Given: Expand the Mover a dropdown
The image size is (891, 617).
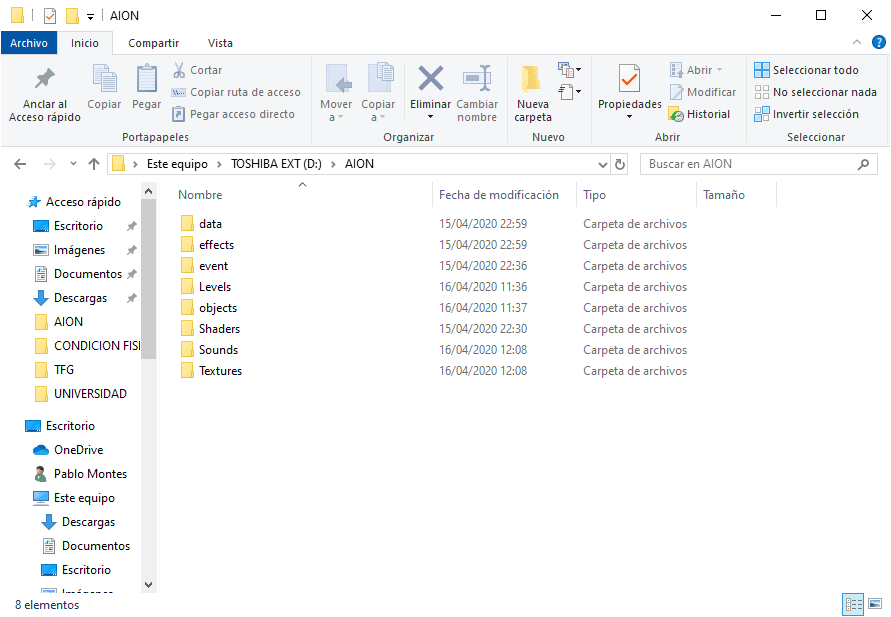Looking at the screenshot, I should point(336,117).
